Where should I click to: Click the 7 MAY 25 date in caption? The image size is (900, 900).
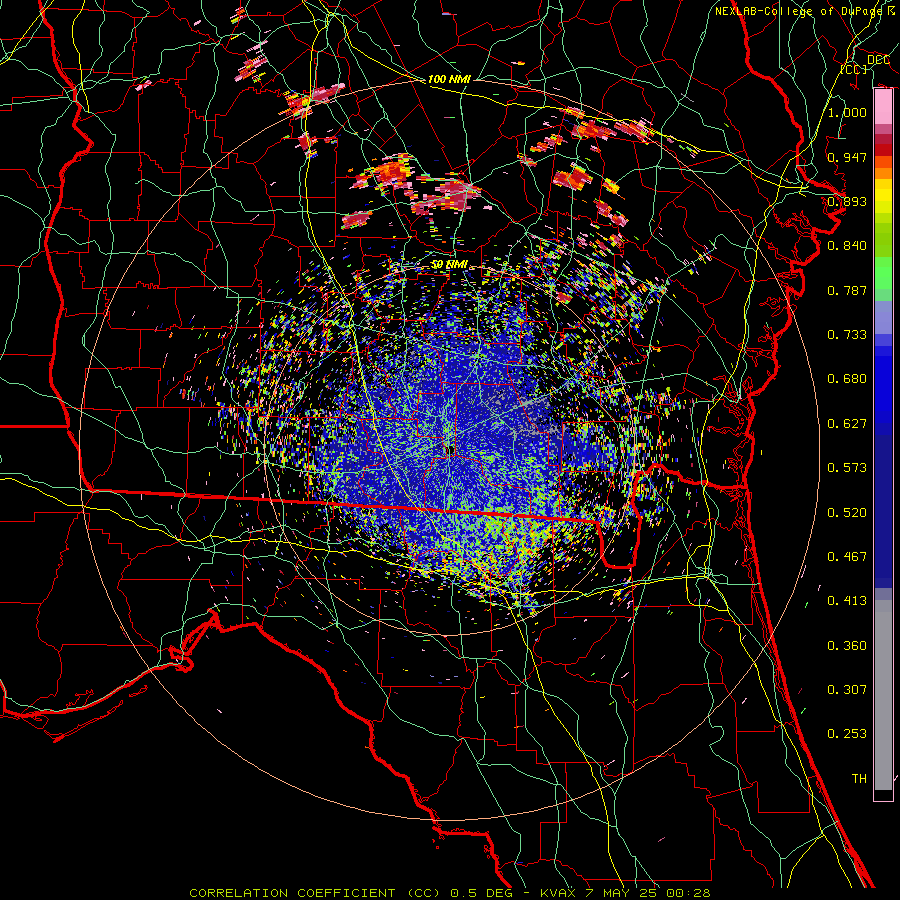click(623, 893)
